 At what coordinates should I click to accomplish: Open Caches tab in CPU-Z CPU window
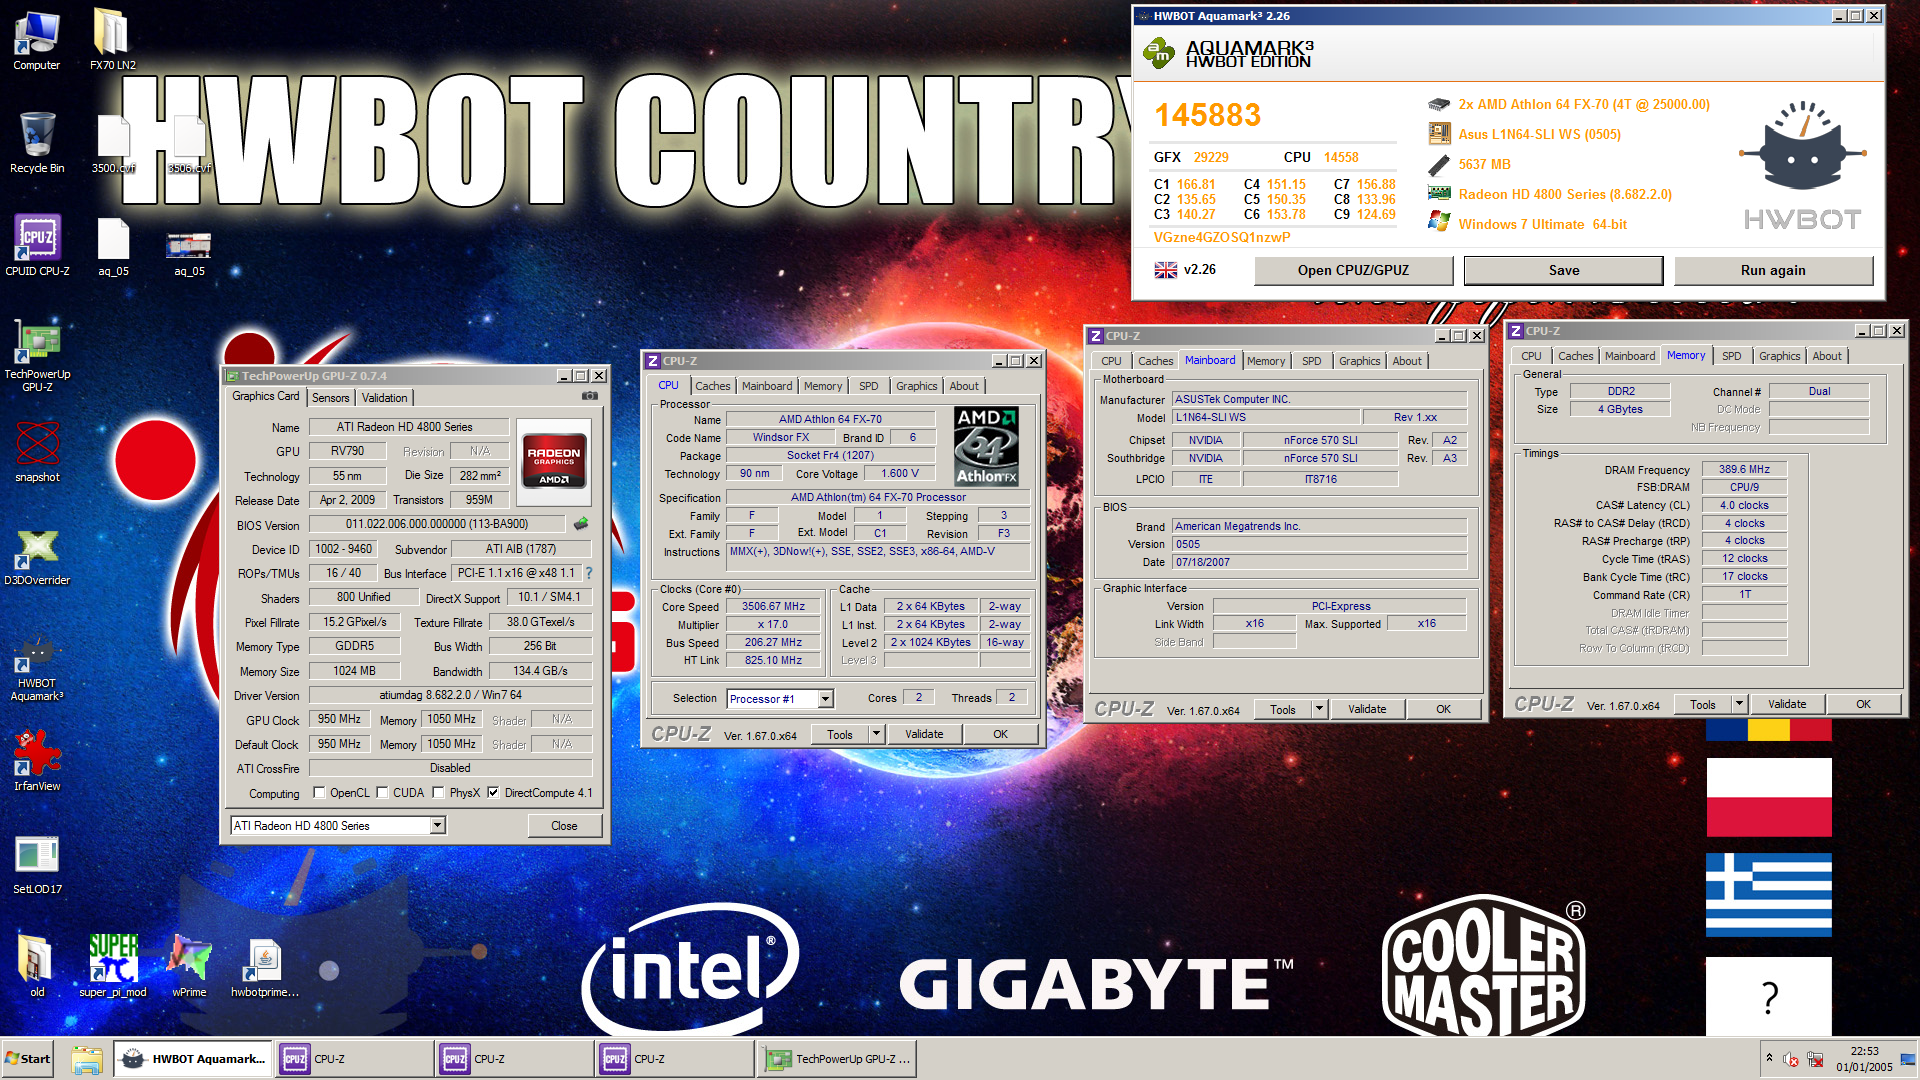713,386
